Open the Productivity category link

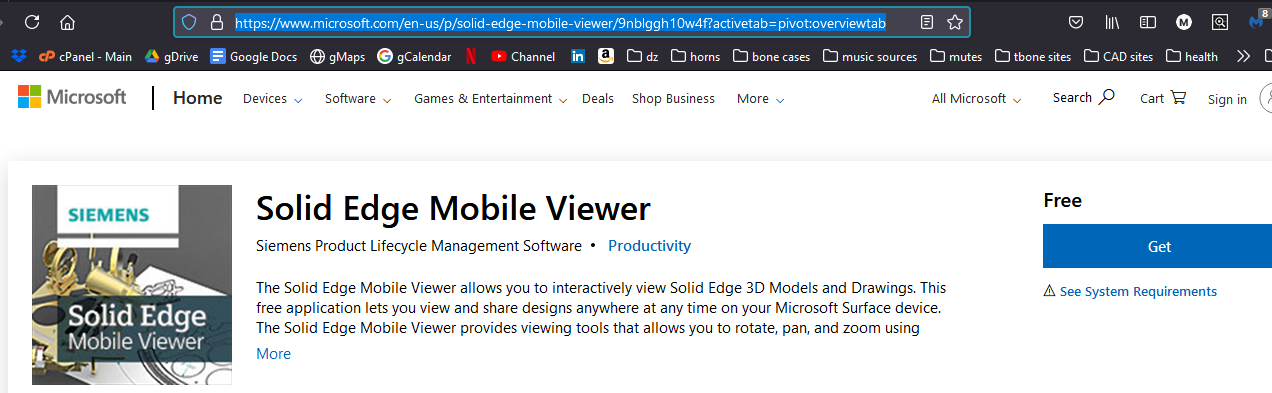tap(649, 245)
